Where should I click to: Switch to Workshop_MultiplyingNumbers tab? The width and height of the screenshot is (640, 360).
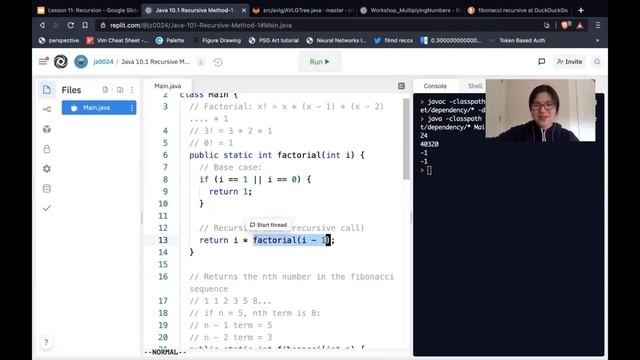pyautogui.click(x=410, y=10)
